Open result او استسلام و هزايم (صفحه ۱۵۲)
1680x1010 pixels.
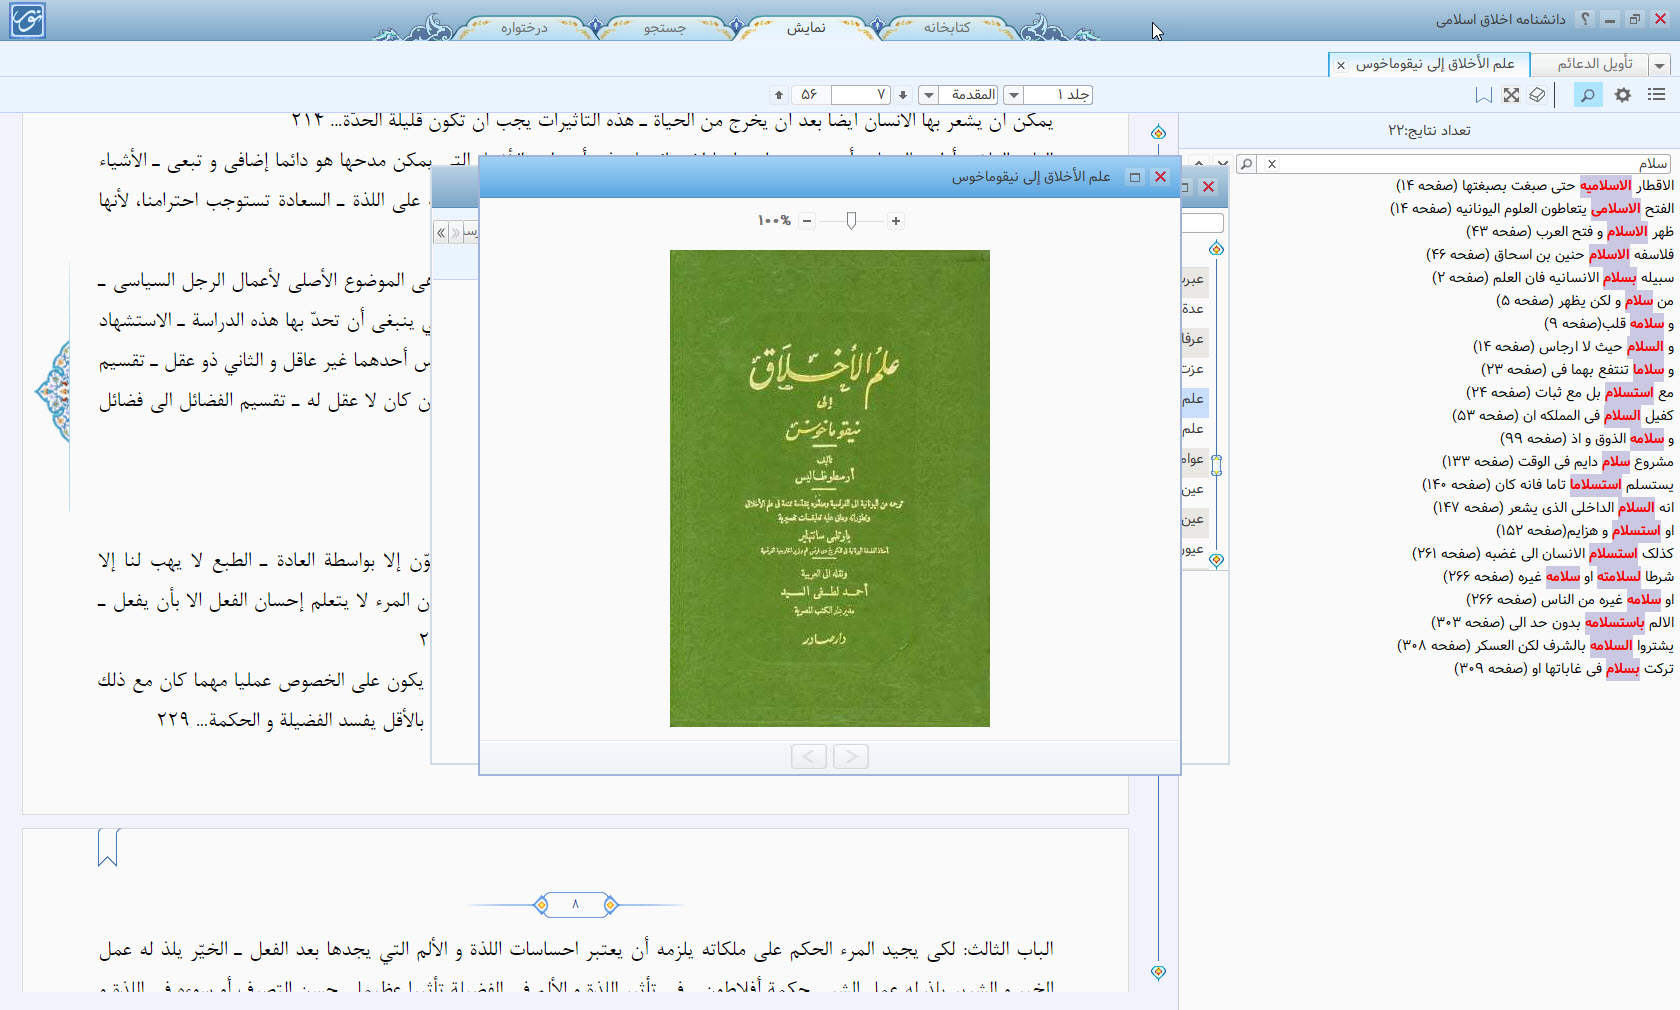(1584, 531)
